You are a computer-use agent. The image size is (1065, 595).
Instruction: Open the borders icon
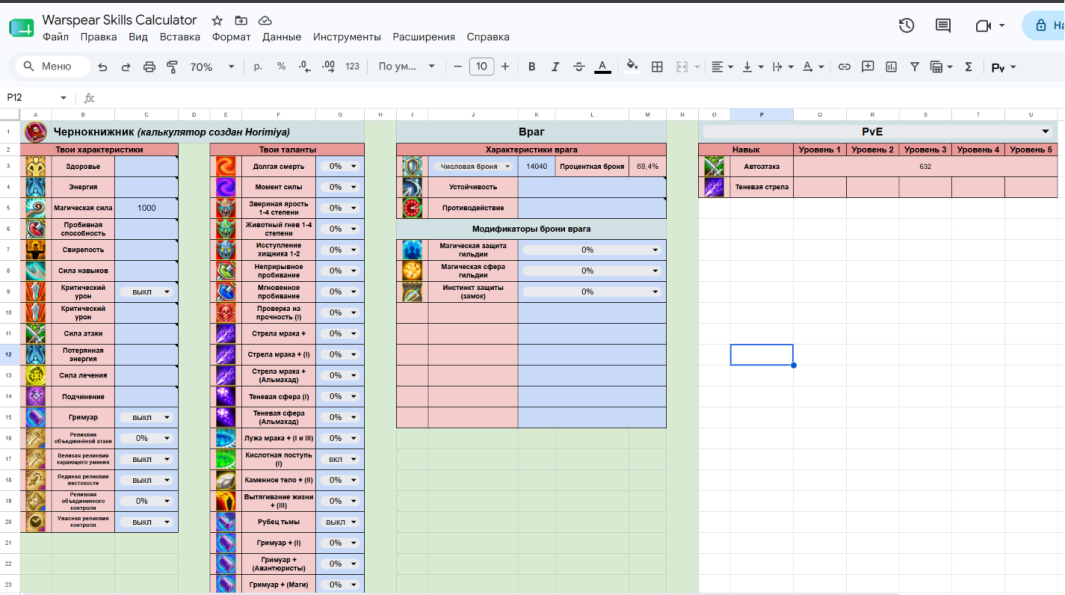pos(657,67)
